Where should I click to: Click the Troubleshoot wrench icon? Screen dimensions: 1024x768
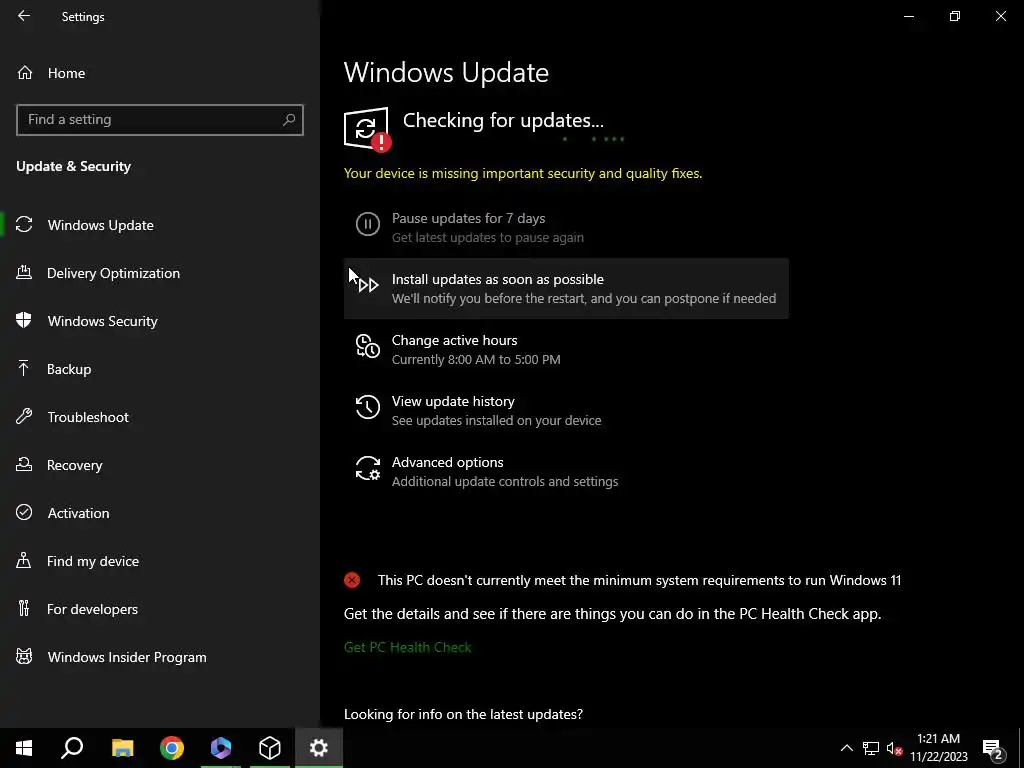click(24, 416)
